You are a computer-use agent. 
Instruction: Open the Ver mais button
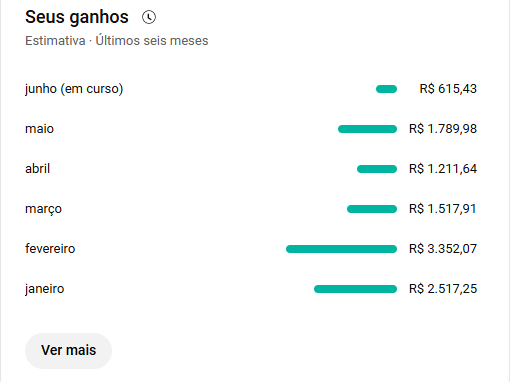click(68, 351)
